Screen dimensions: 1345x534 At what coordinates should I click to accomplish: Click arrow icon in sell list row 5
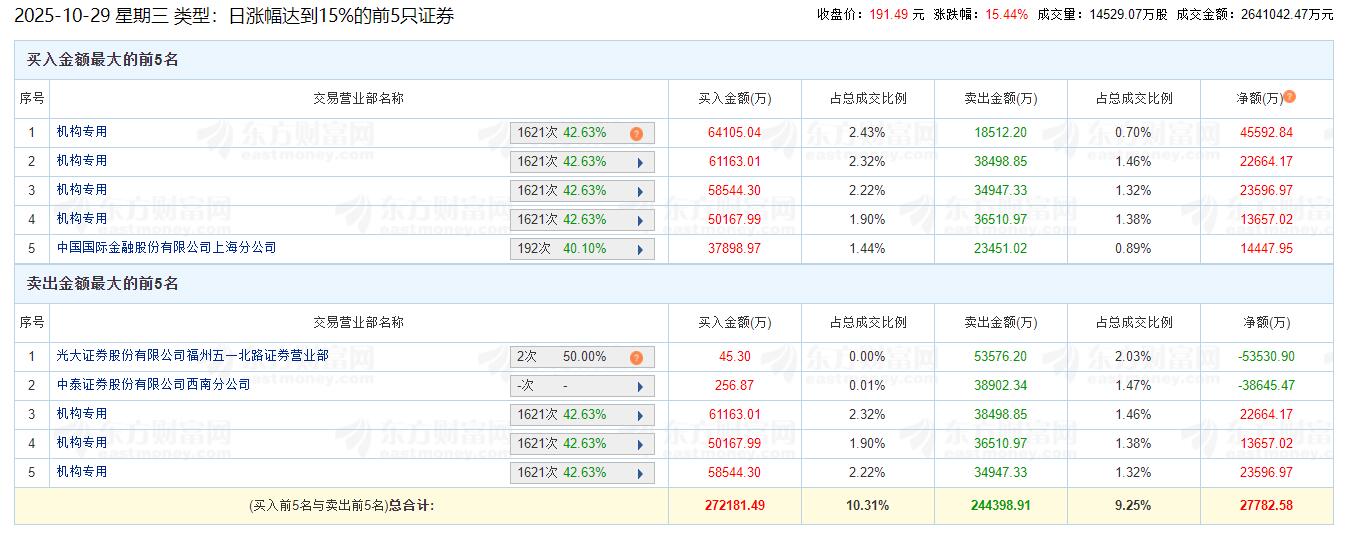(637, 473)
